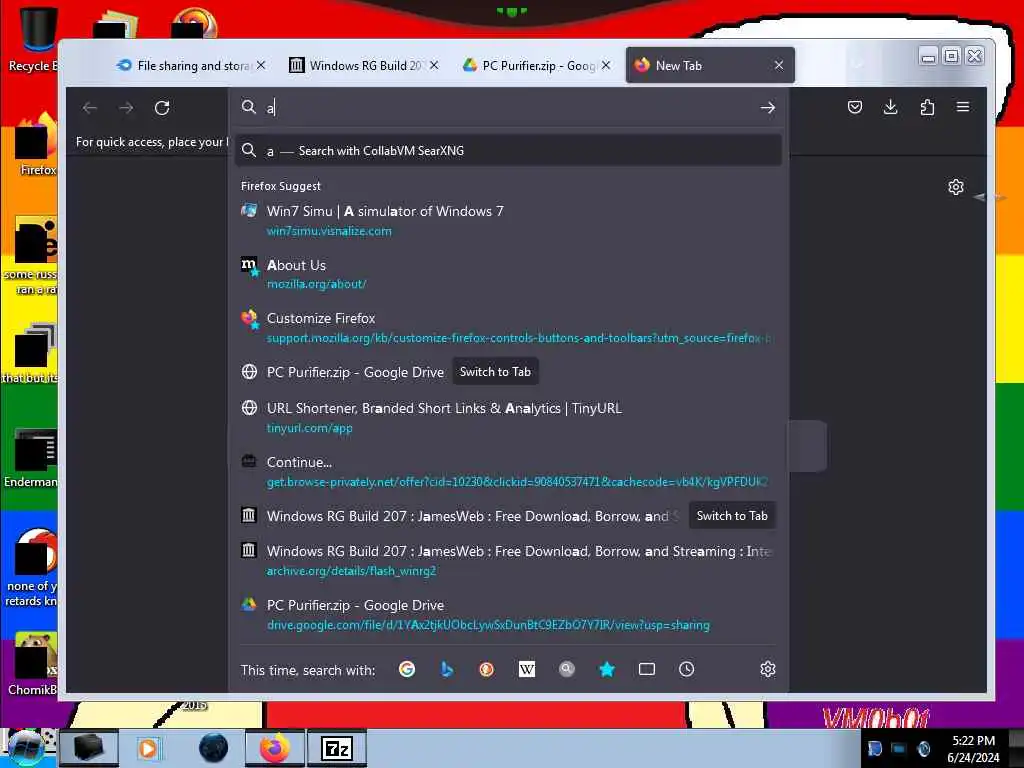The image size is (1024, 768).
Task: Open the Firefox hamburger menu
Action: [963, 107]
